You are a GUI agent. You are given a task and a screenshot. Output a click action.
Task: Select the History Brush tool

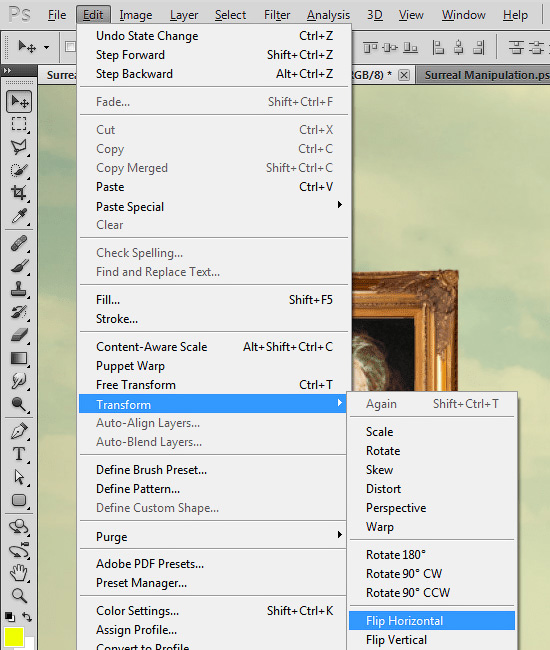click(x=19, y=312)
